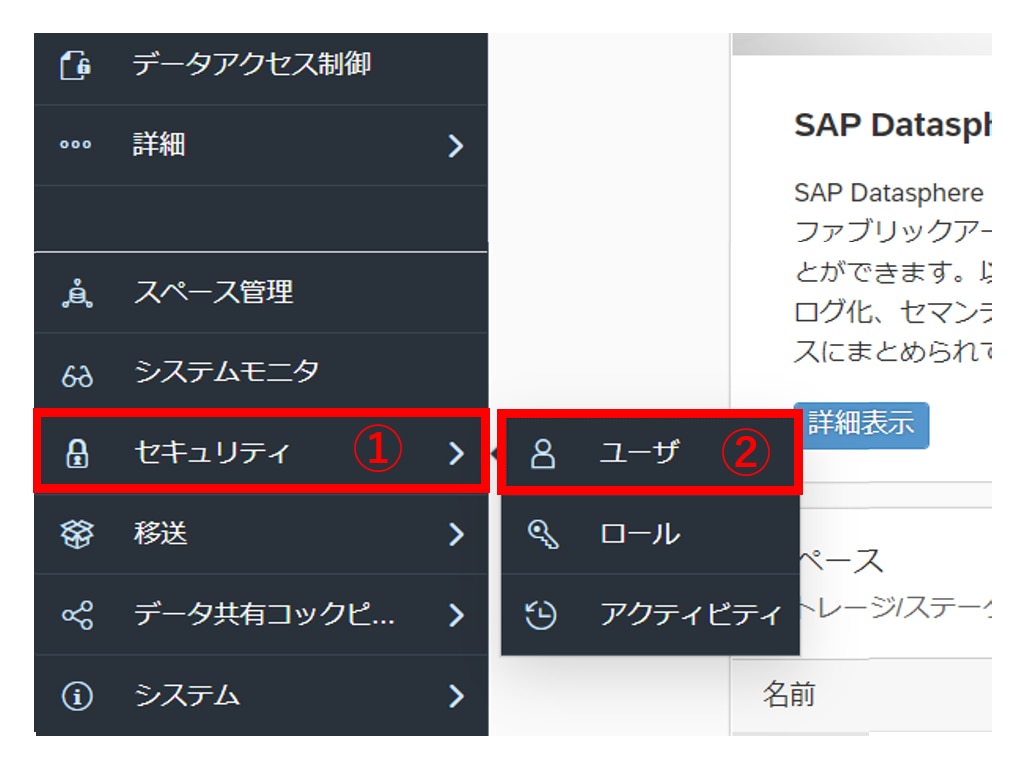Select アクティビティ from the security submenu

click(689, 615)
